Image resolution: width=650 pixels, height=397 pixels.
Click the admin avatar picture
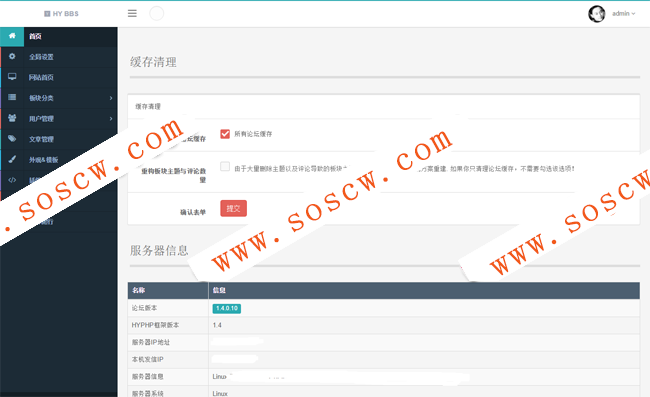pyautogui.click(x=597, y=14)
